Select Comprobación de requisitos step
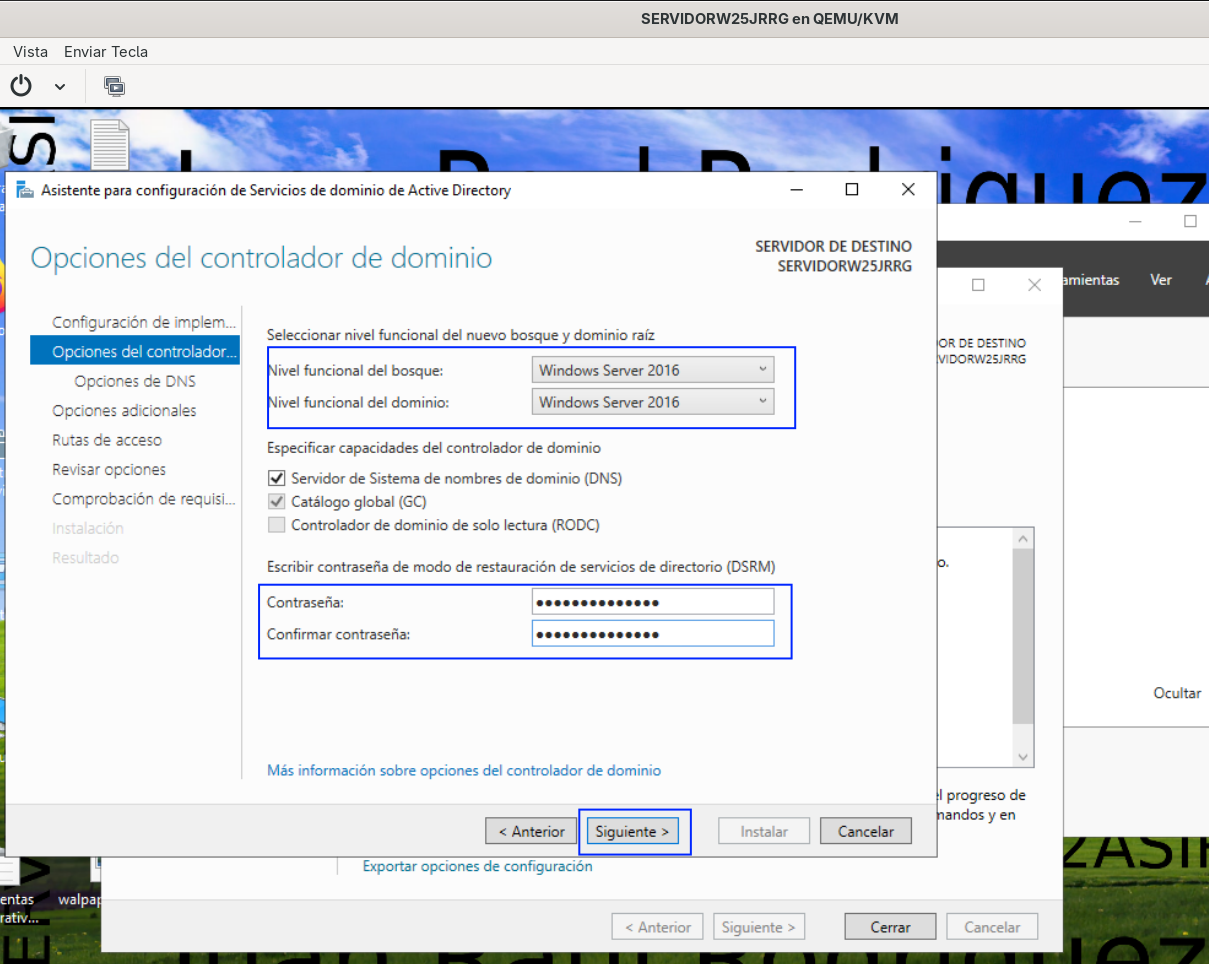This screenshot has width=1209, height=964. [144, 498]
